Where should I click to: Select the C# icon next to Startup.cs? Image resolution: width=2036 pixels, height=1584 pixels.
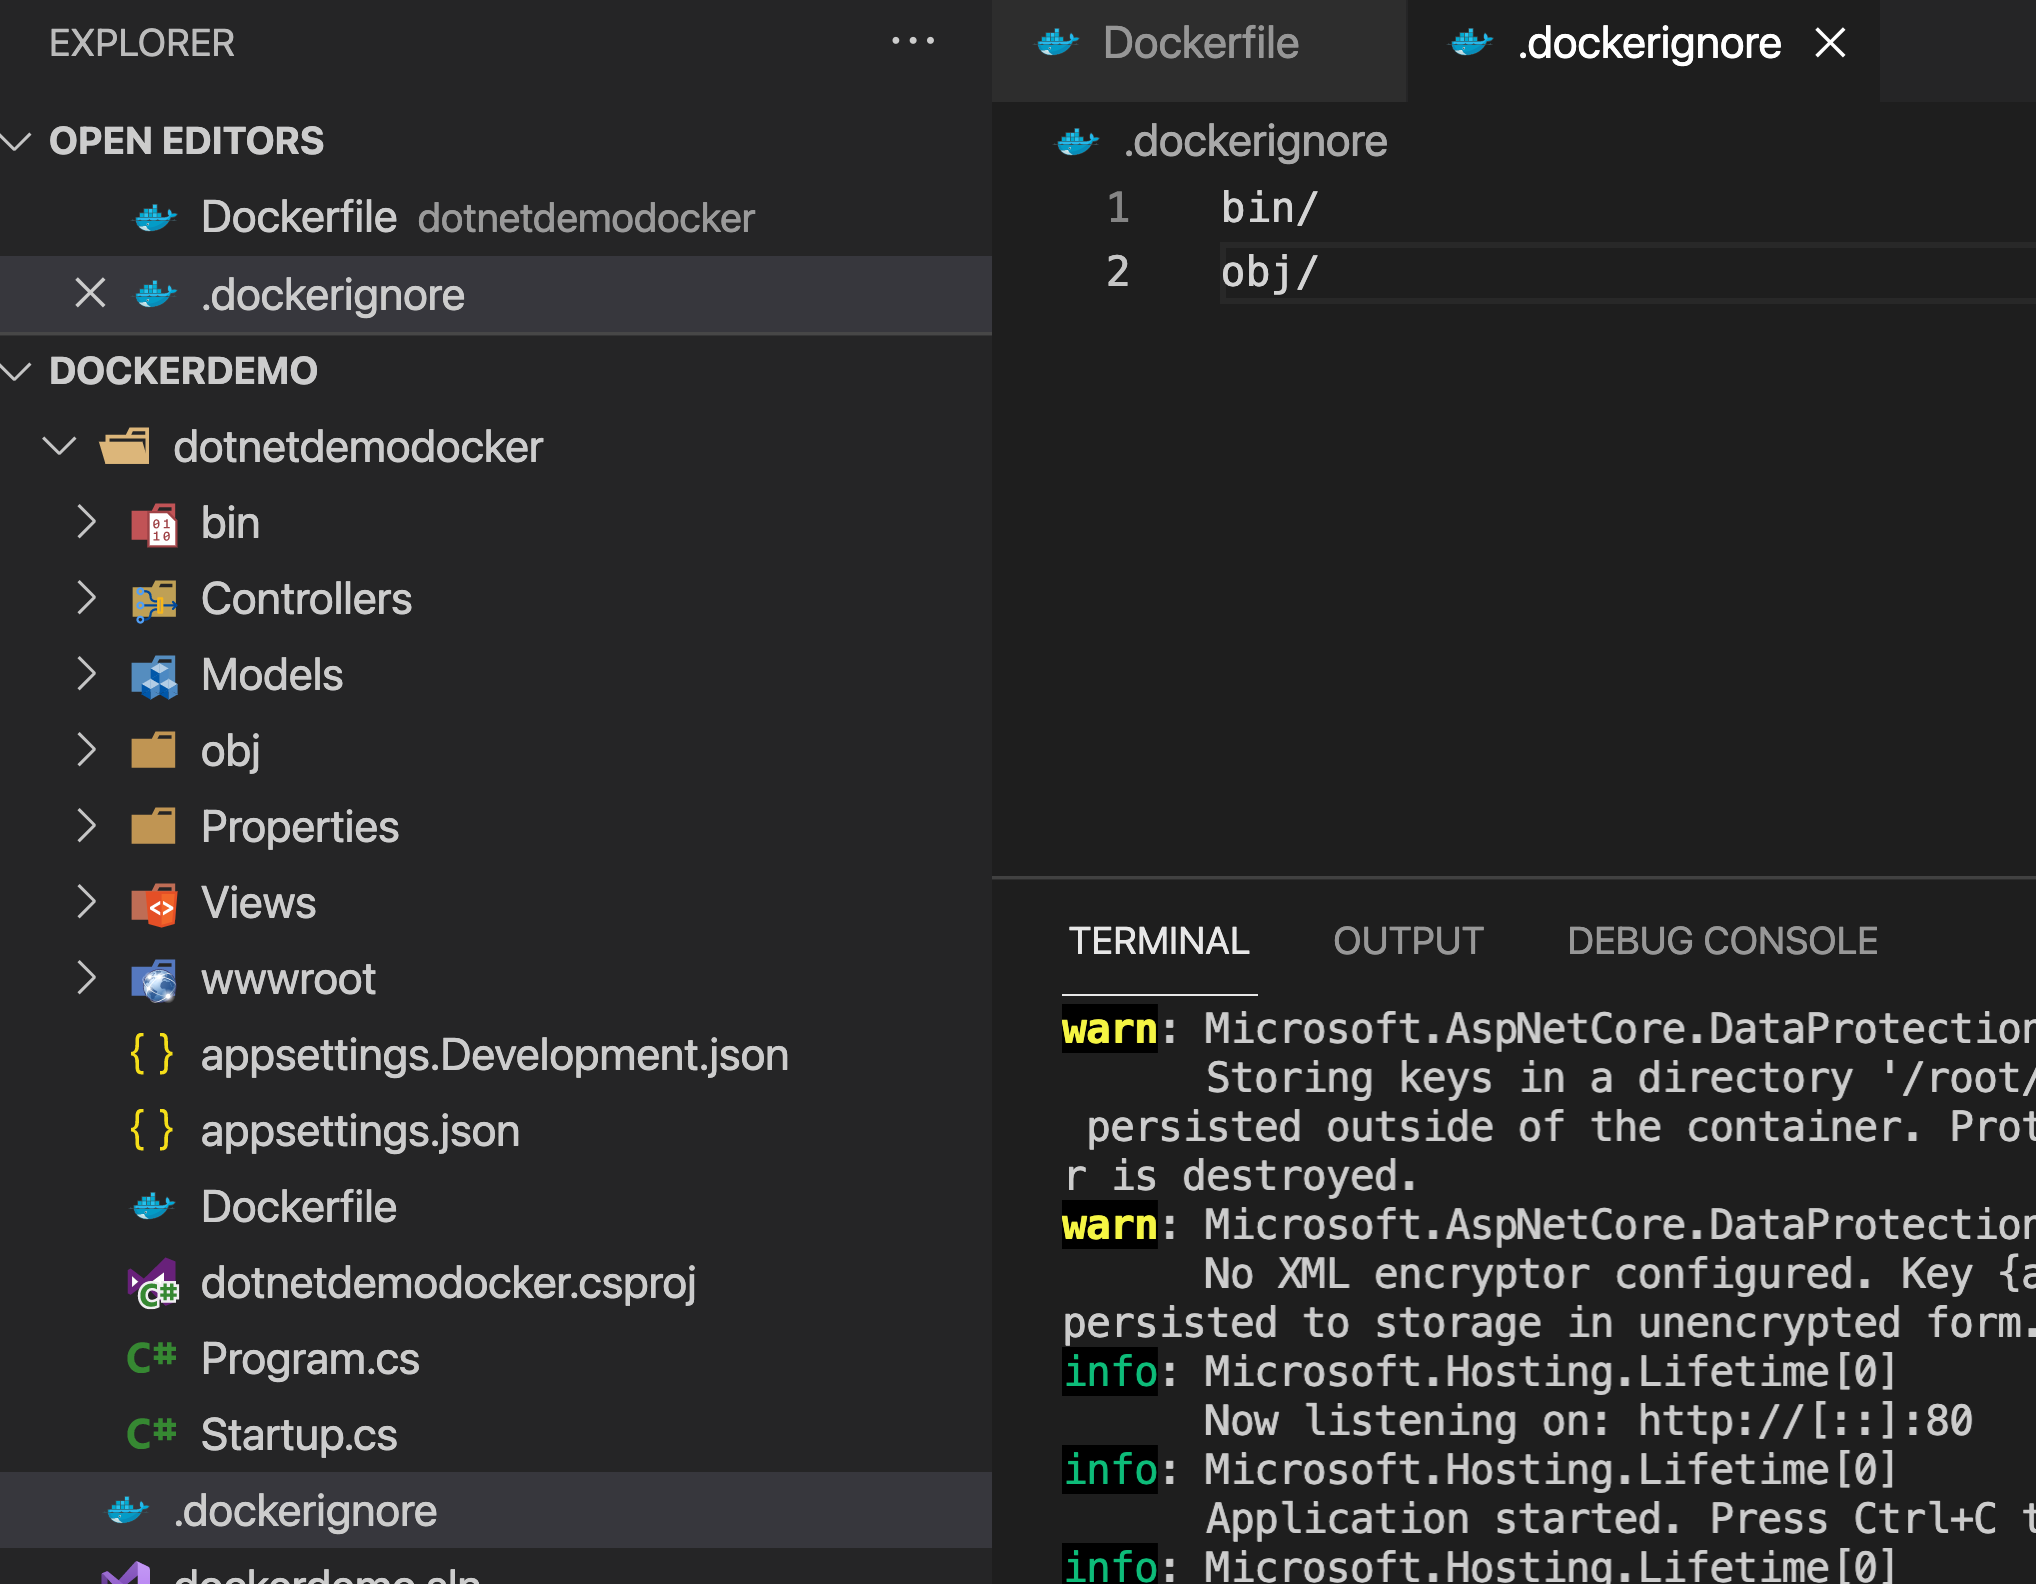point(151,1434)
